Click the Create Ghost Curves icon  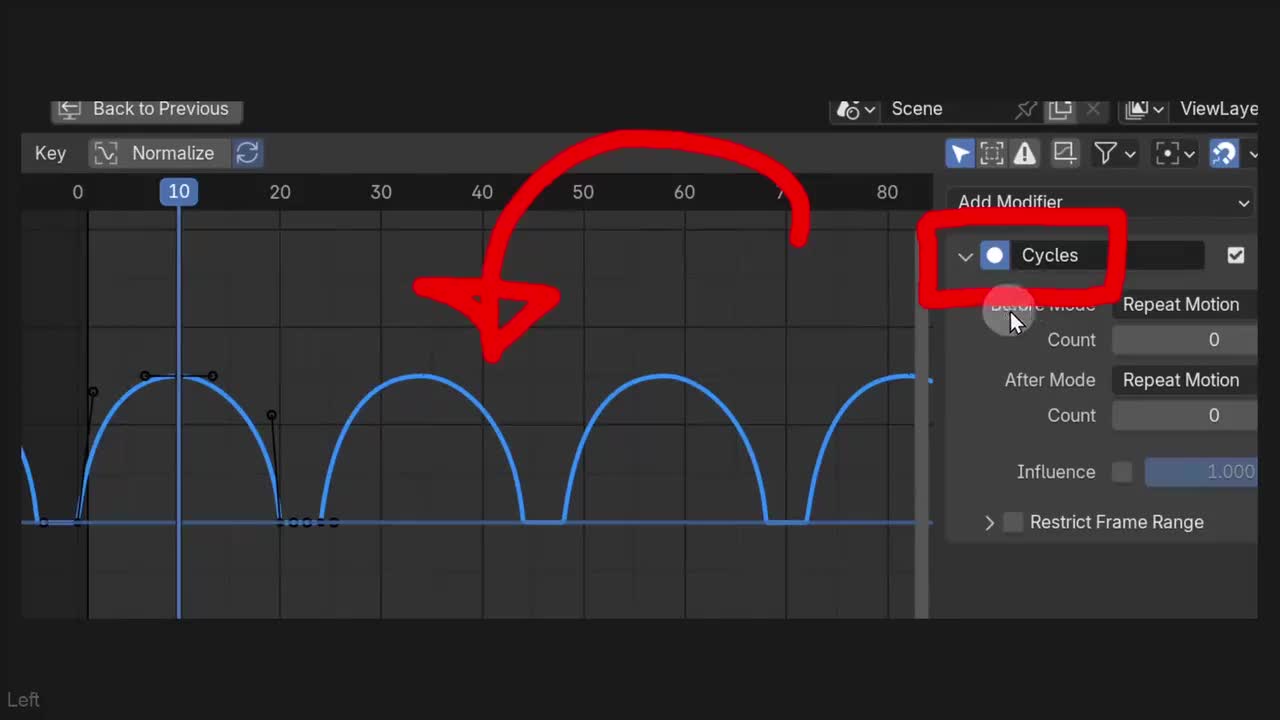point(1065,153)
